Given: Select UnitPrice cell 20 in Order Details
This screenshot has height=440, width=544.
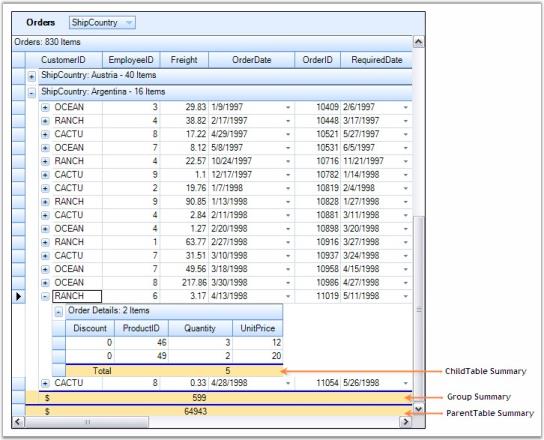Looking at the screenshot, I should pyautogui.click(x=257, y=356).
